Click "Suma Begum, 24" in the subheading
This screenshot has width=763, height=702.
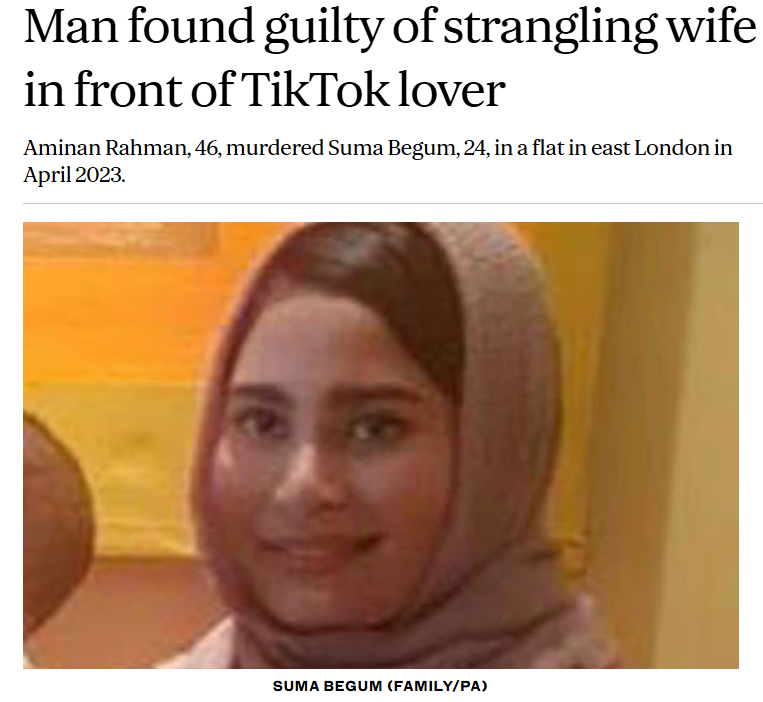[x=408, y=147]
